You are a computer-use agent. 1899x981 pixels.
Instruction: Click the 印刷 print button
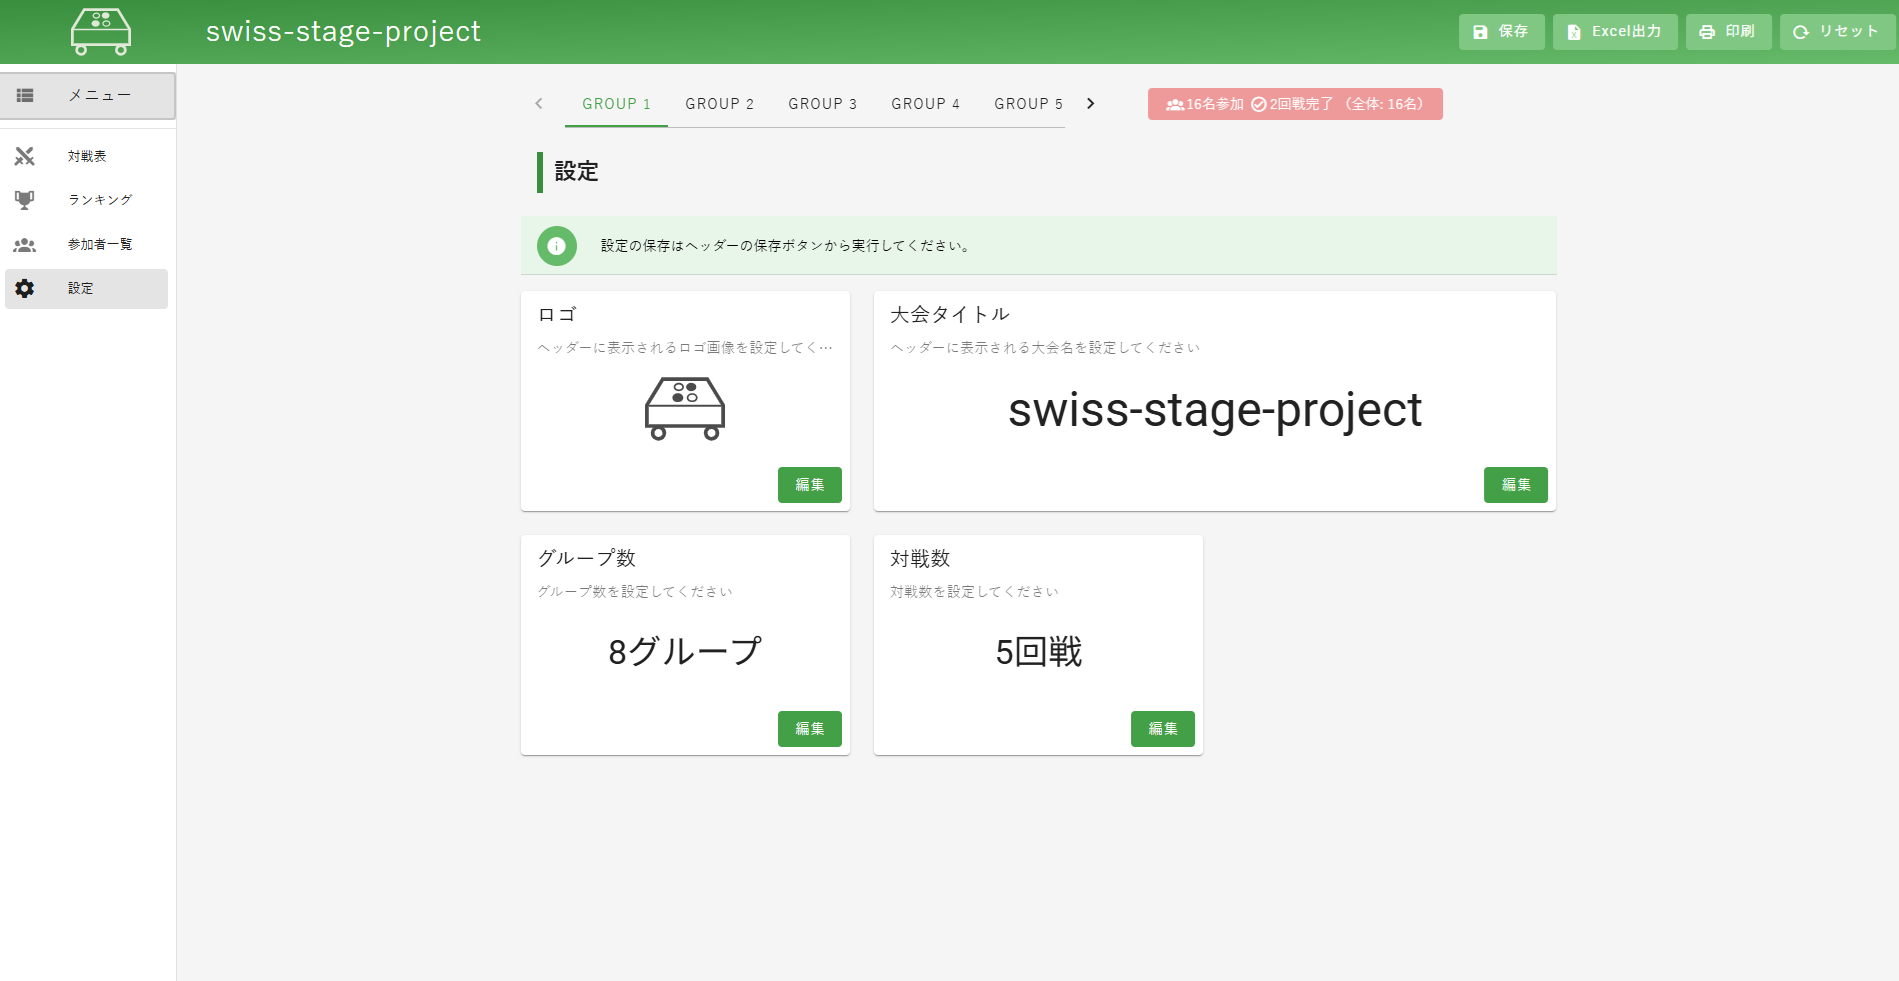(x=1728, y=32)
